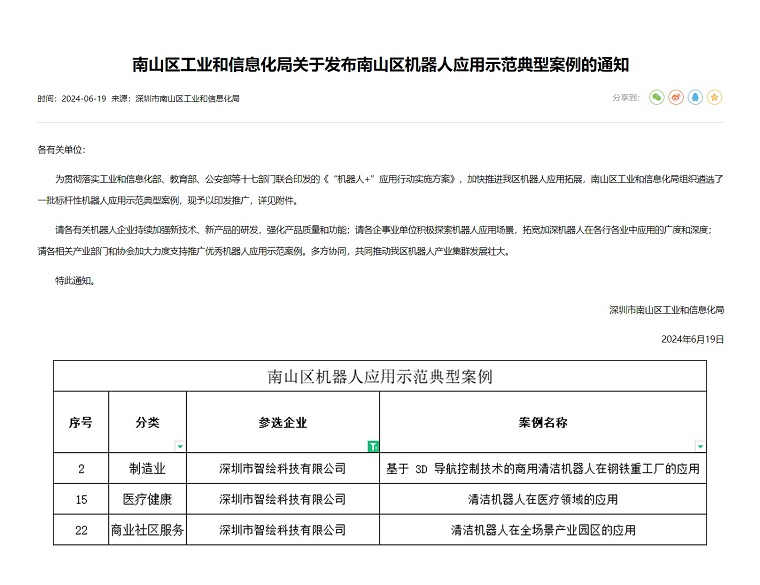
Task: Click the publish date 2024-06-19 text
Action: coord(82,98)
